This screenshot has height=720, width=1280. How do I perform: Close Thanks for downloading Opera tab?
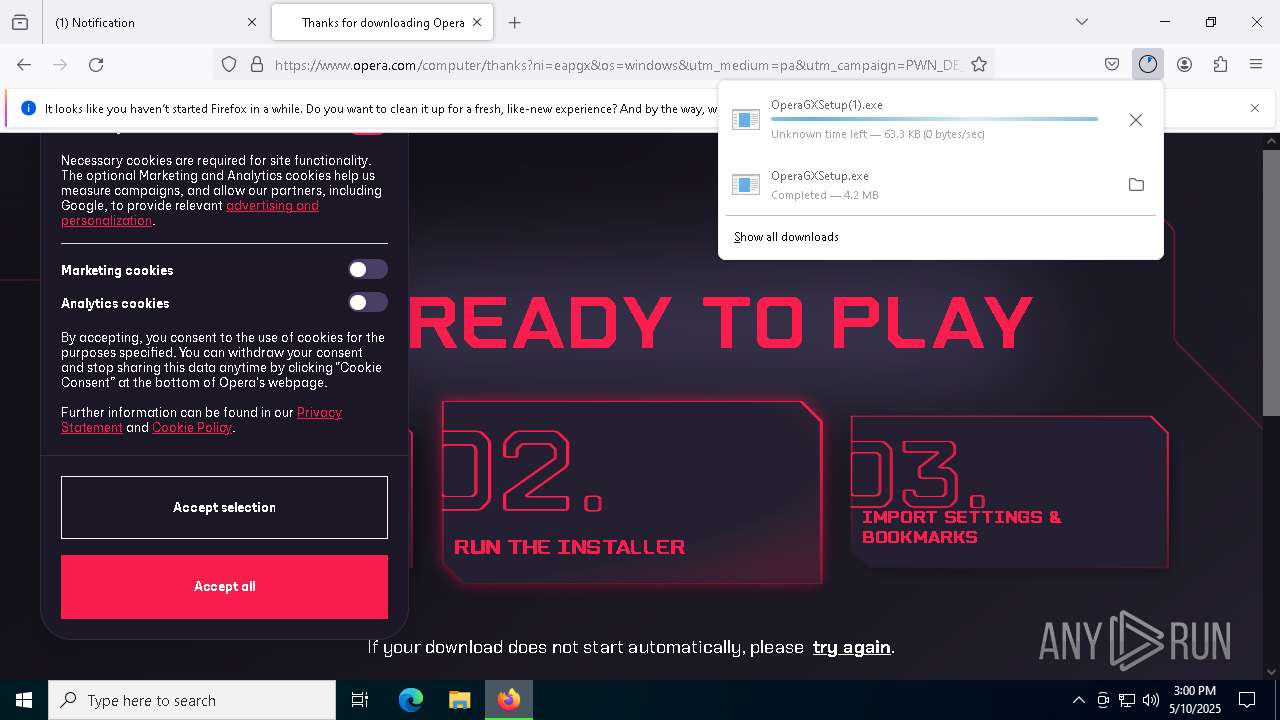[x=477, y=22]
